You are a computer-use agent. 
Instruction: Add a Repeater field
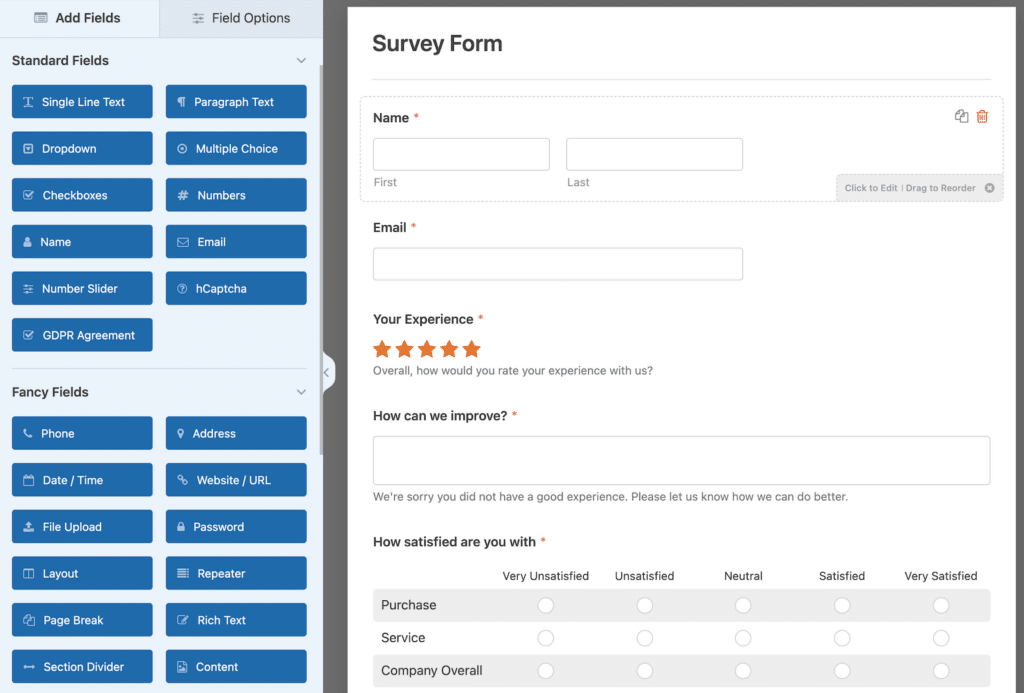coord(235,573)
